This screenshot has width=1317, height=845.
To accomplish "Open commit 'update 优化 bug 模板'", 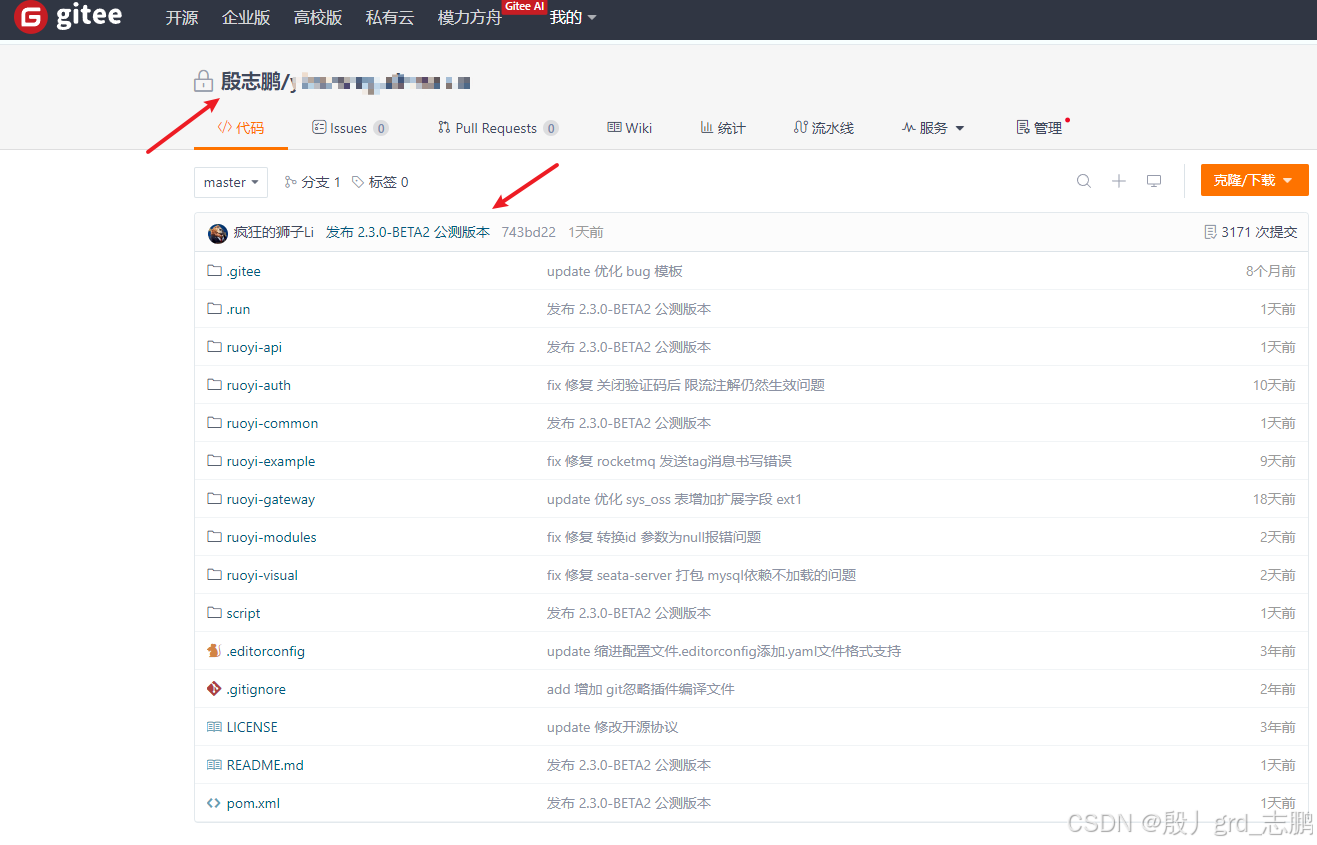I will 615,271.
